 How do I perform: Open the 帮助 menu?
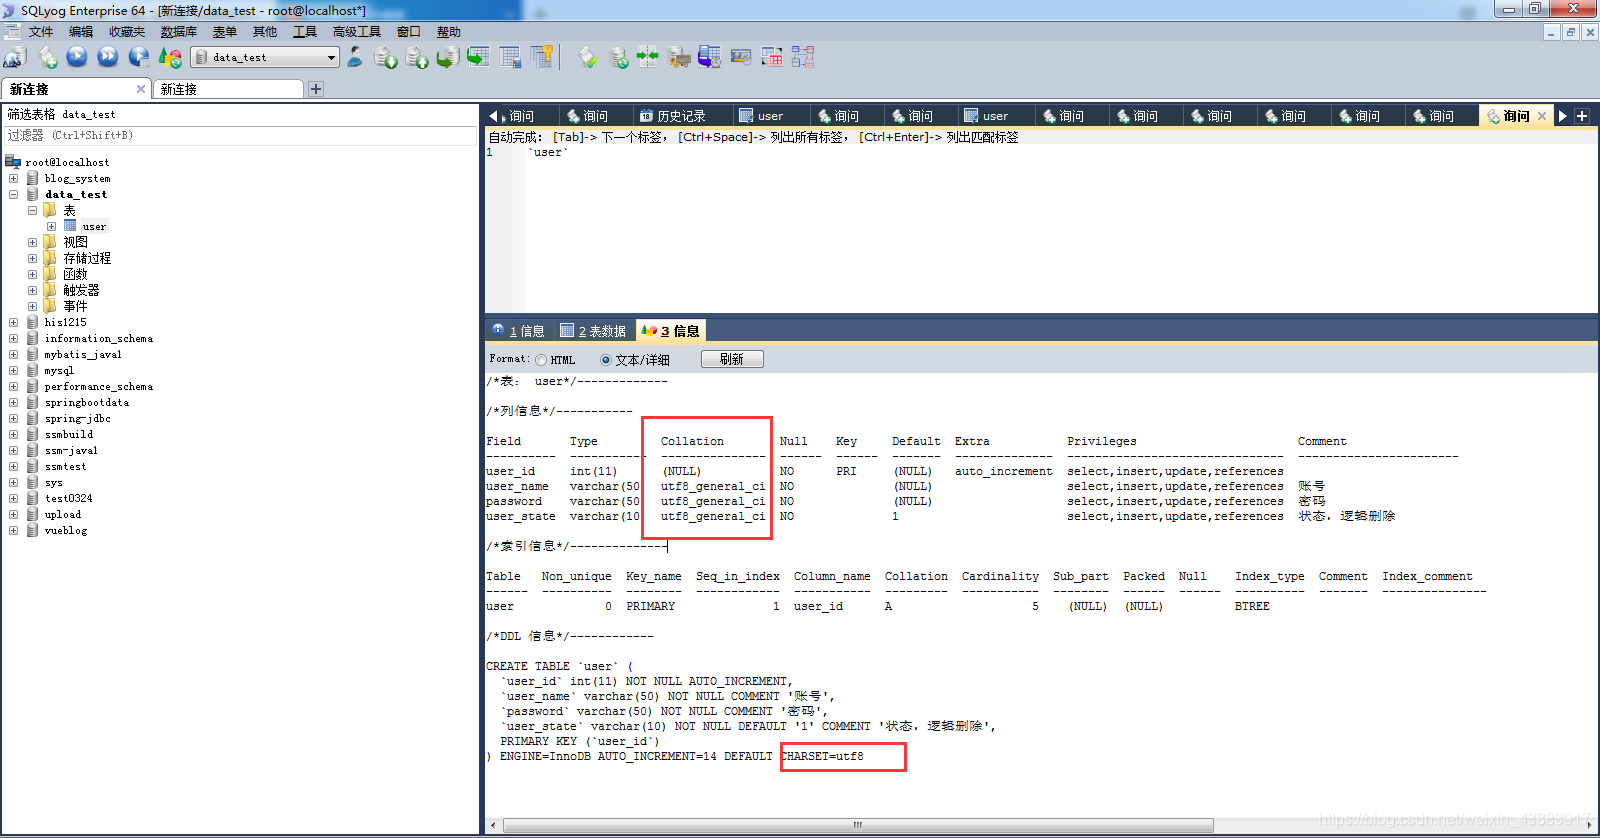coord(449,32)
